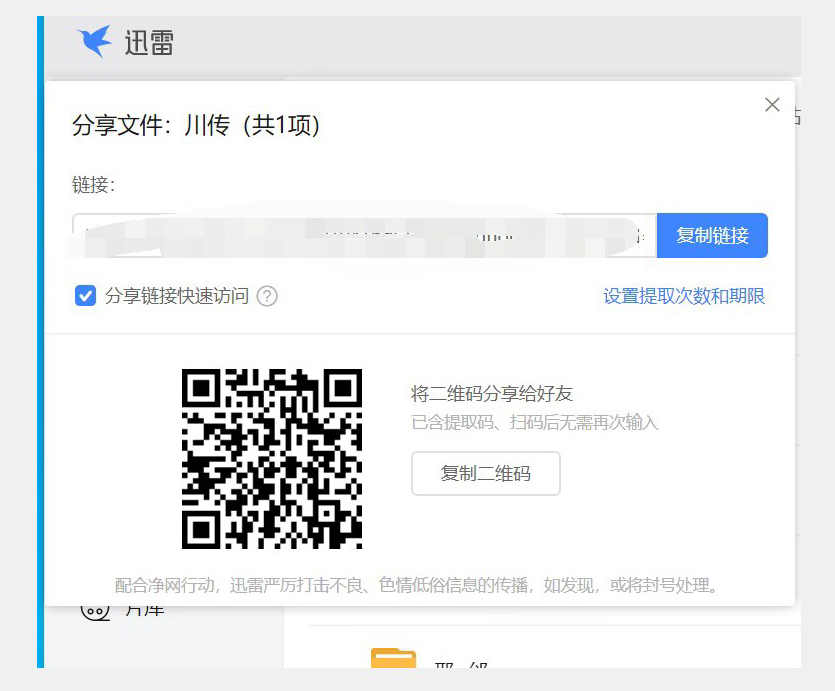Viewport: 835px width, 691px height.
Task: Click the 配合净网行动 warning notice
Action: click(x=417, y=585)
